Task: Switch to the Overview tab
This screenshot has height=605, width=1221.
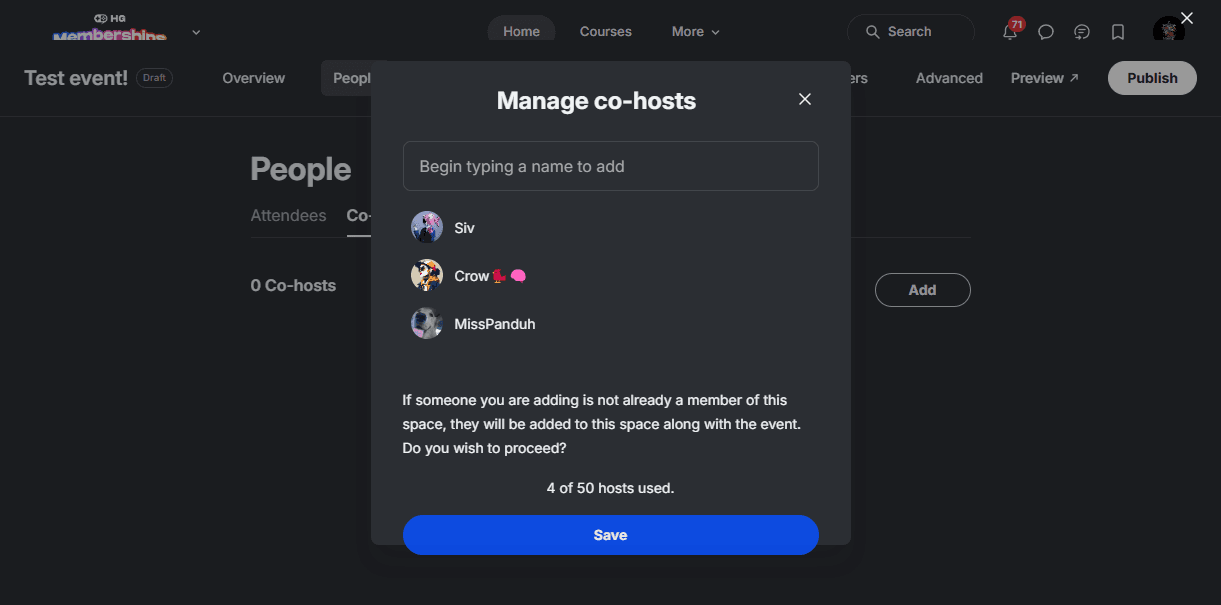Action: point(254,78)
